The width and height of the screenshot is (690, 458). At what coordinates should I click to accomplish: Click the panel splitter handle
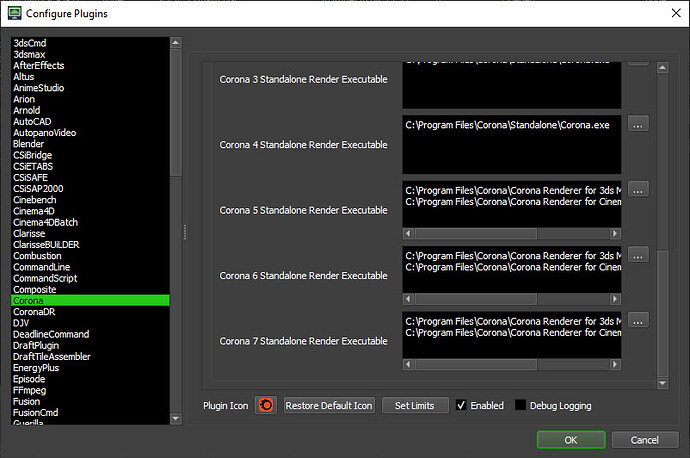click(185, 232)
